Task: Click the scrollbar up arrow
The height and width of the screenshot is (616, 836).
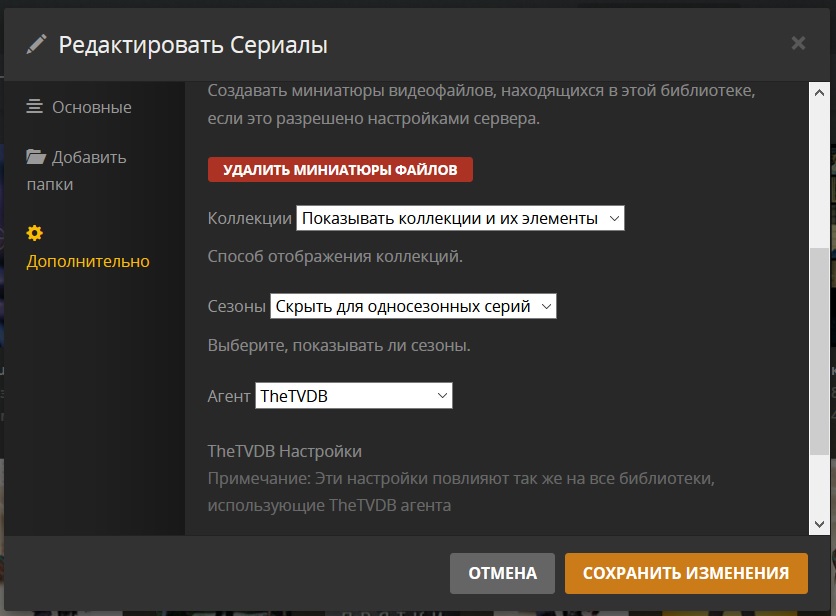Action: click(x=820, y=93)
